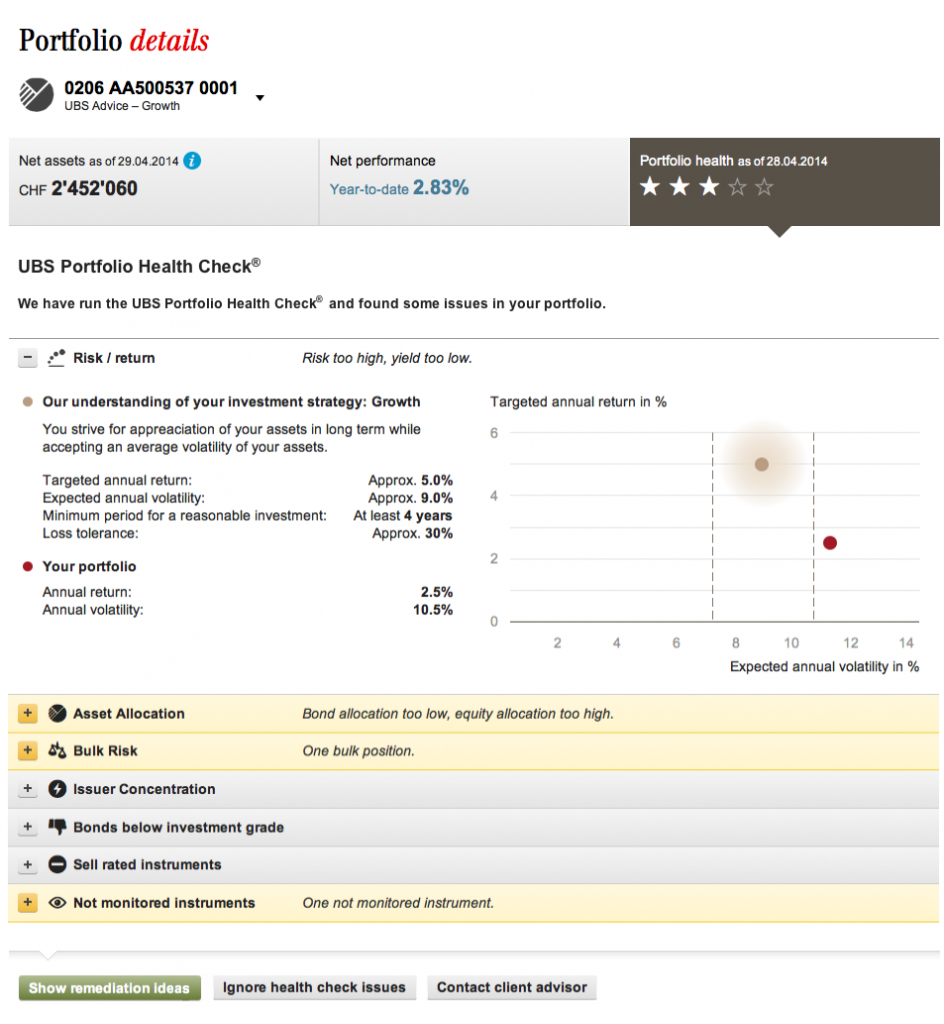Click the Asset Allocation pie chart icon
This screenshot has width=944, height=1024.
coord(57,713)
